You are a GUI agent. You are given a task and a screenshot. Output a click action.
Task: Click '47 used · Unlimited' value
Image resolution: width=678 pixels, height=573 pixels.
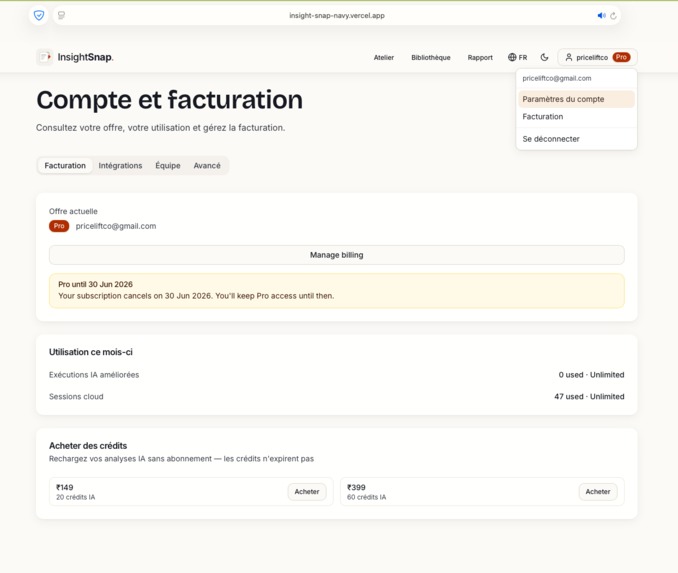pos(589,397)
